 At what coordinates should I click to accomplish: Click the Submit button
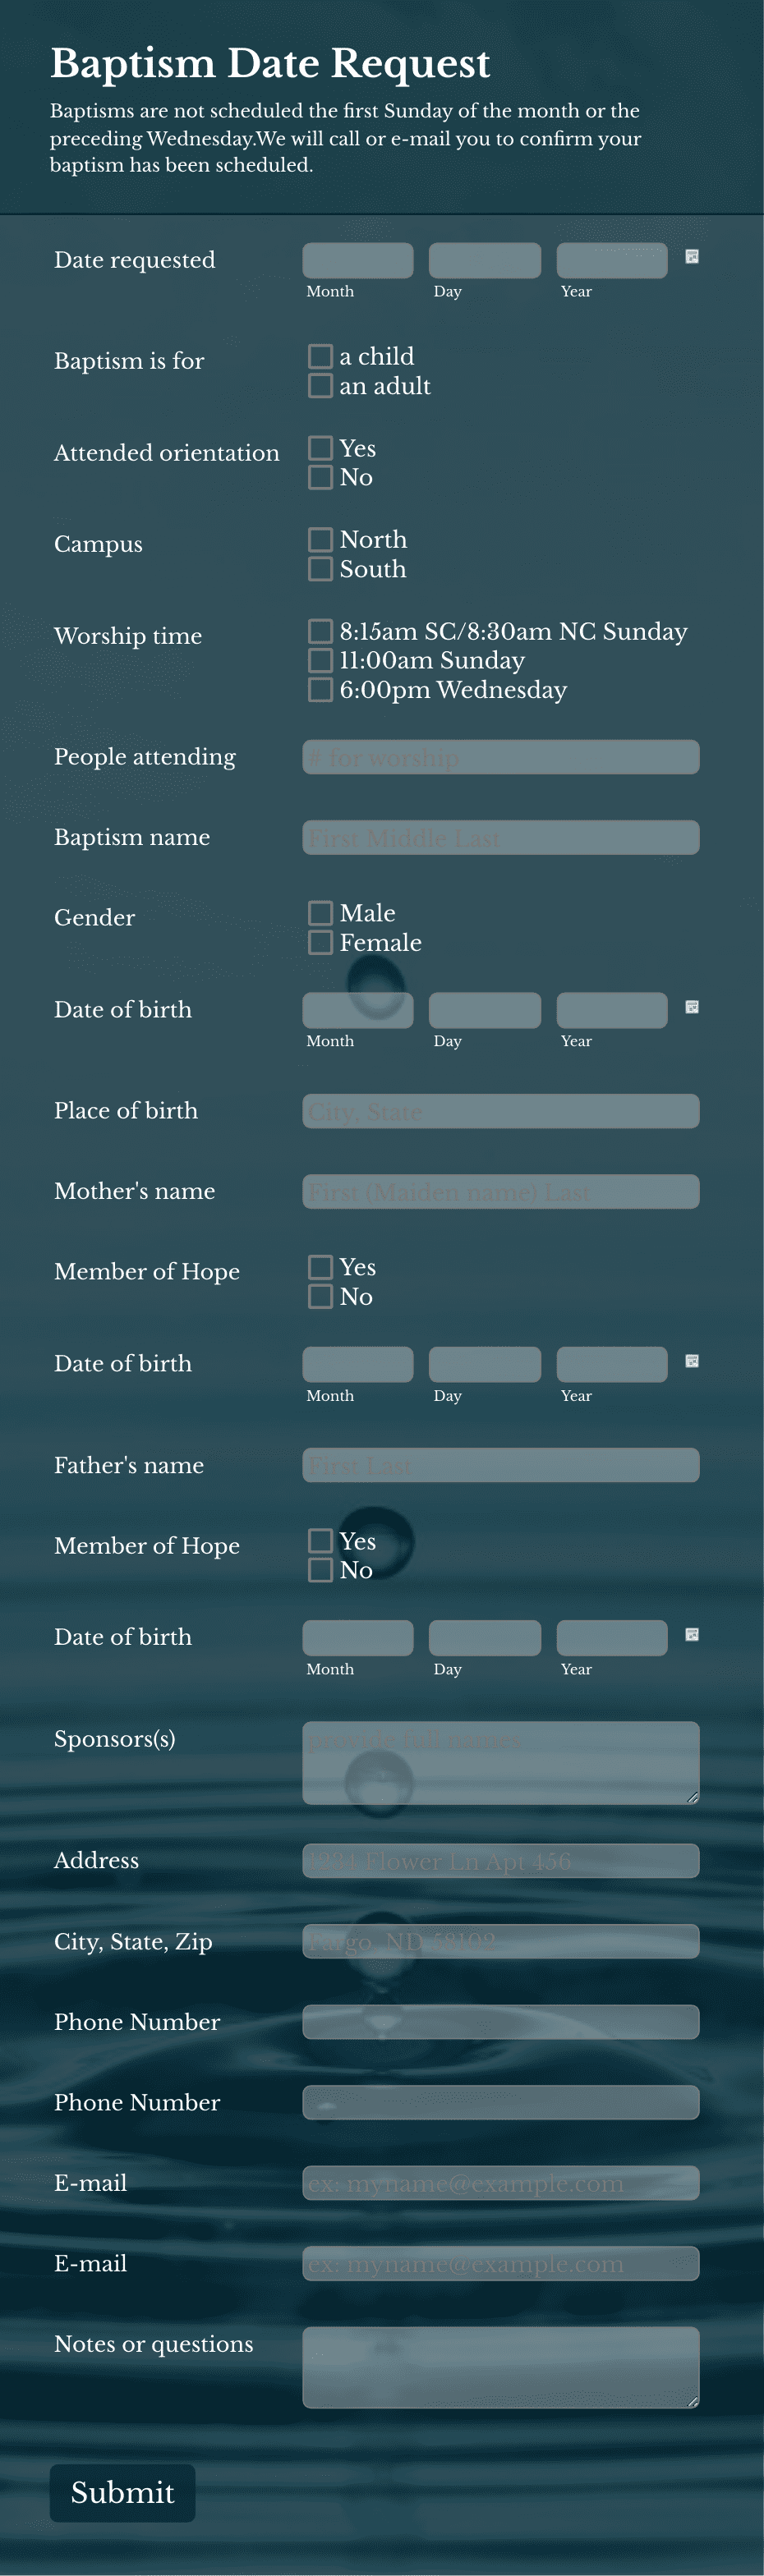tap(122, 2492)
